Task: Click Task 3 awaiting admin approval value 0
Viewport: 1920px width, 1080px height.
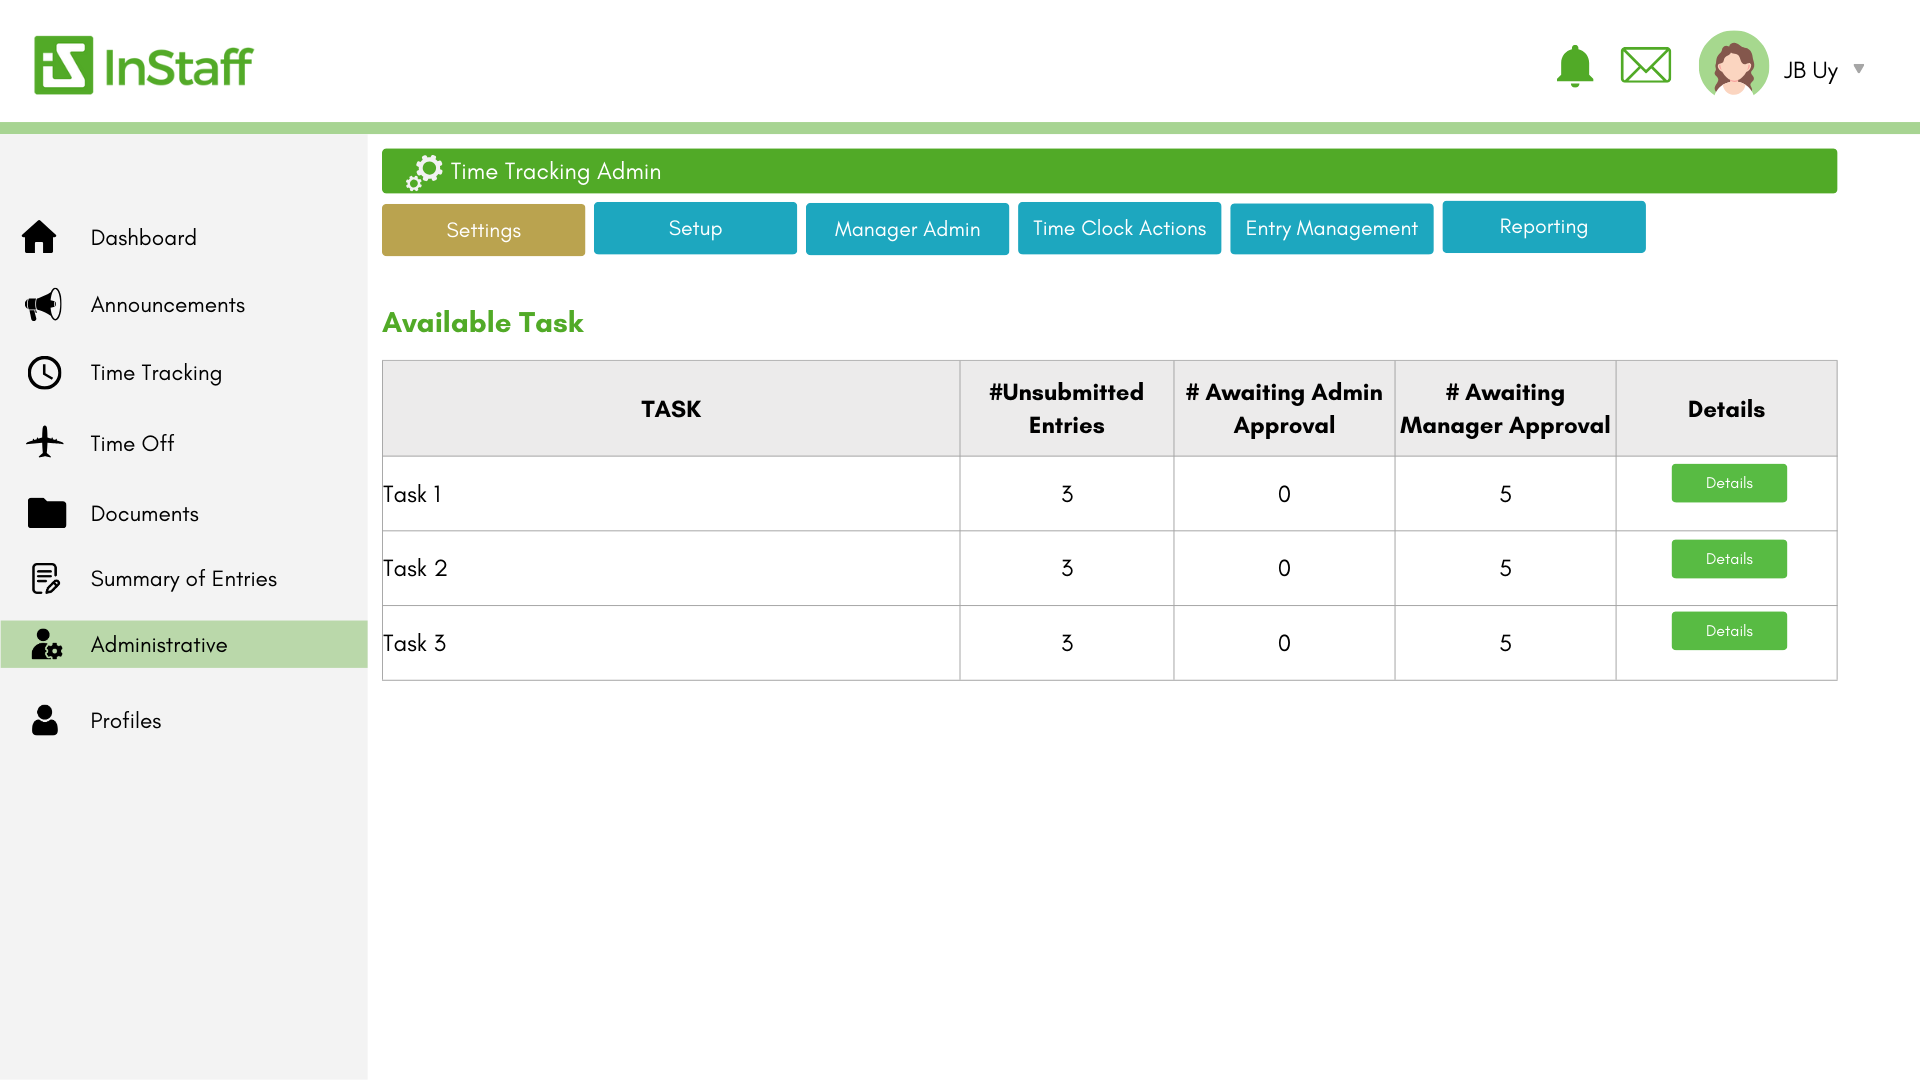Action: pyautogui.click(x=1283, y=643)
